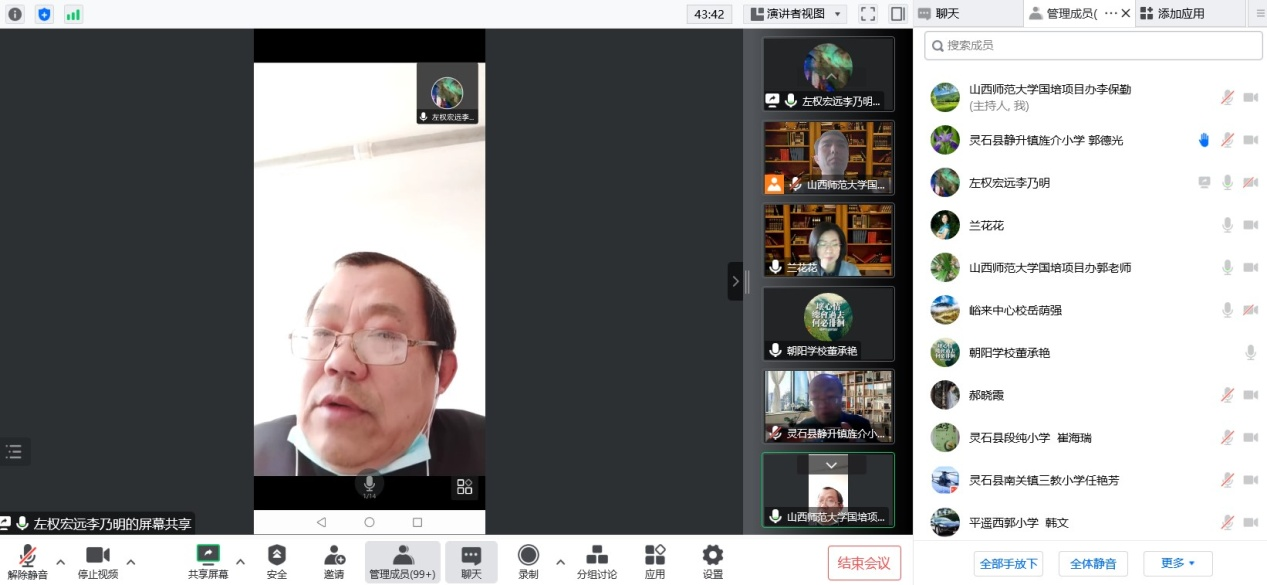
Task: Click grid layout icon in shared phone screen
Action: [x=464, y=487]
